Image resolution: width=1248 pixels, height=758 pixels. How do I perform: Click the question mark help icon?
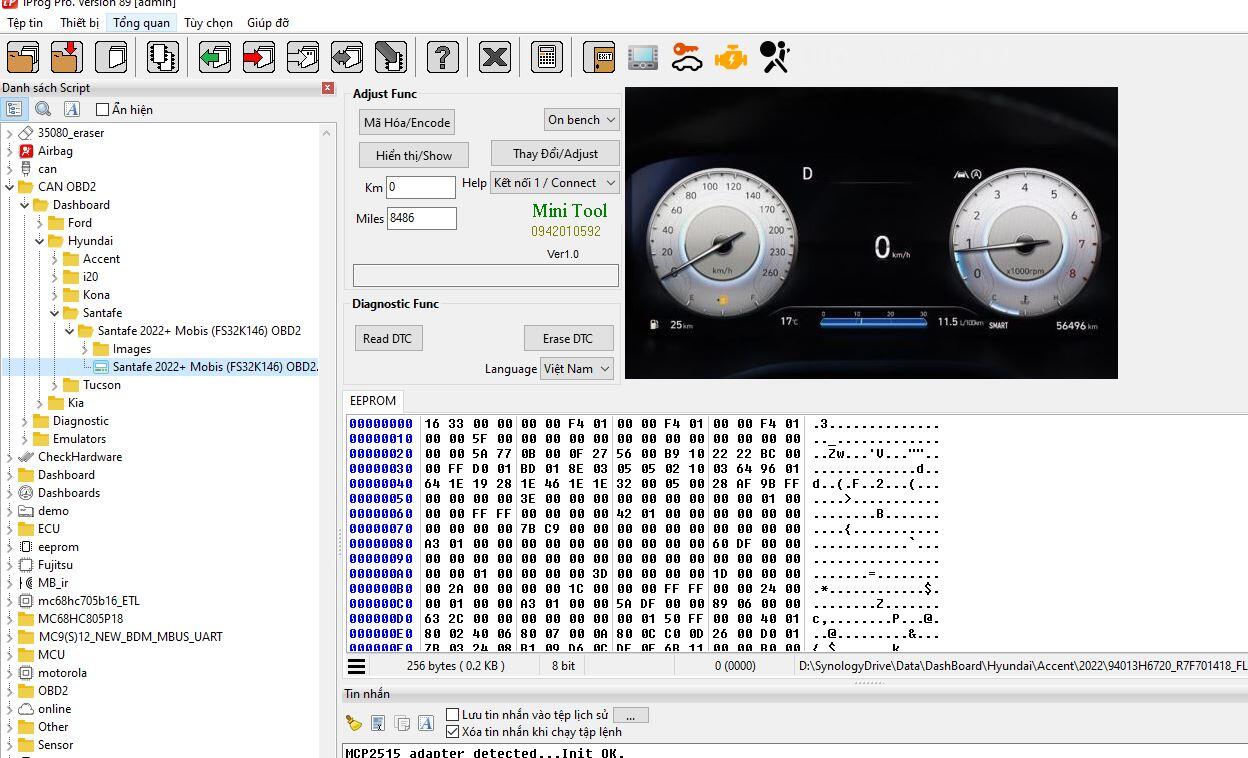442,57
